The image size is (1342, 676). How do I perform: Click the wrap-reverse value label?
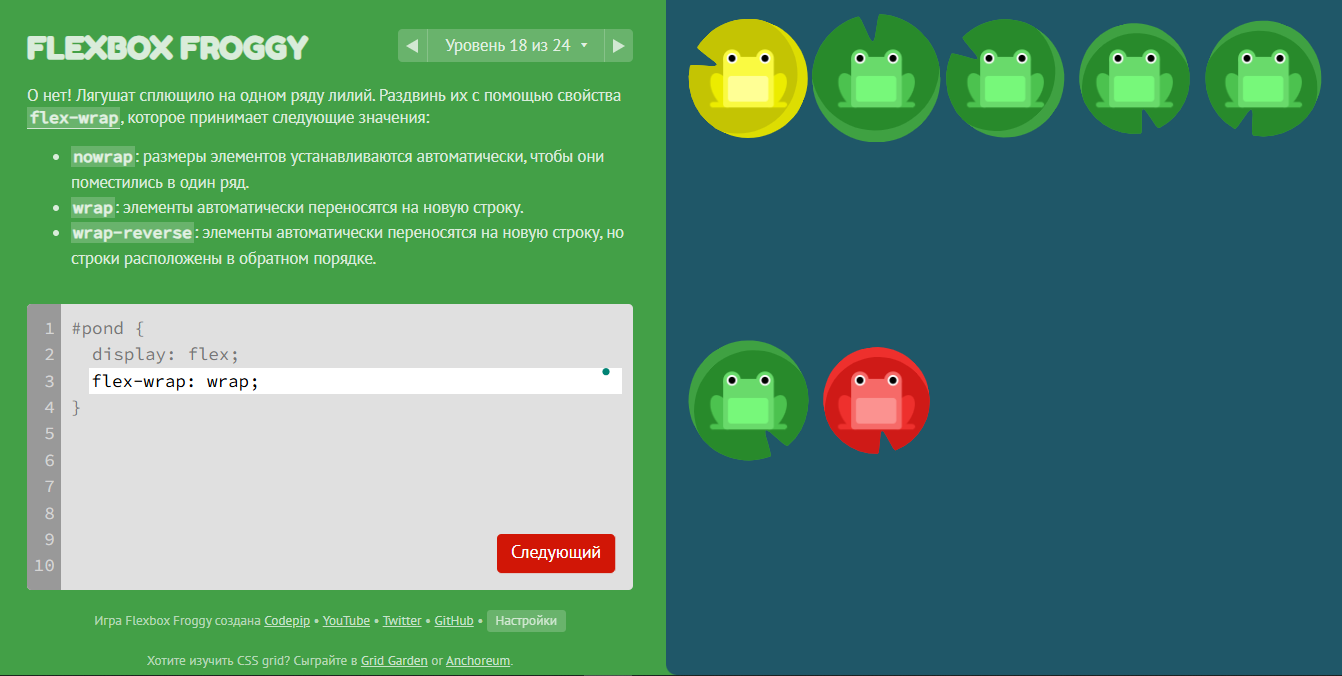(132, 233)
